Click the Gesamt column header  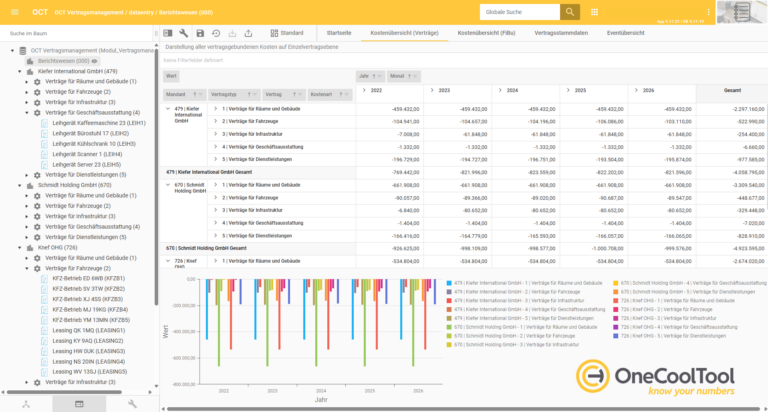click(x=732, y=91)
